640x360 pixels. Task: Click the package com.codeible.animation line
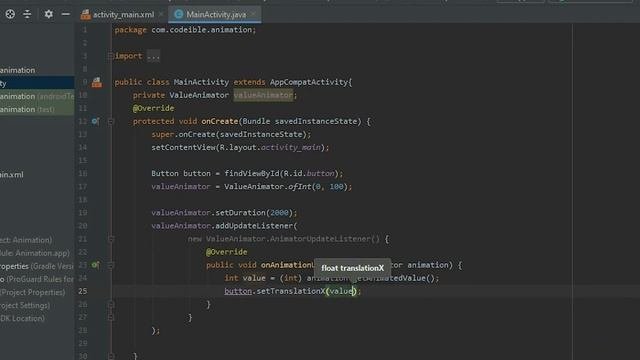click(x=185, y=30)
